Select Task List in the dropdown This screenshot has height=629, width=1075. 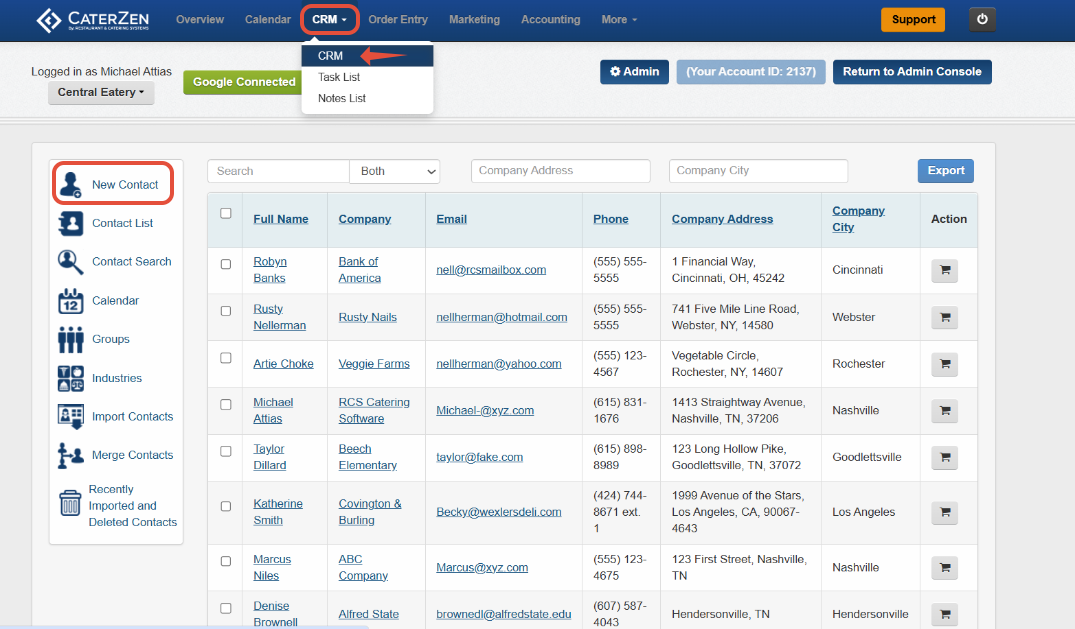tap(367, 77)
